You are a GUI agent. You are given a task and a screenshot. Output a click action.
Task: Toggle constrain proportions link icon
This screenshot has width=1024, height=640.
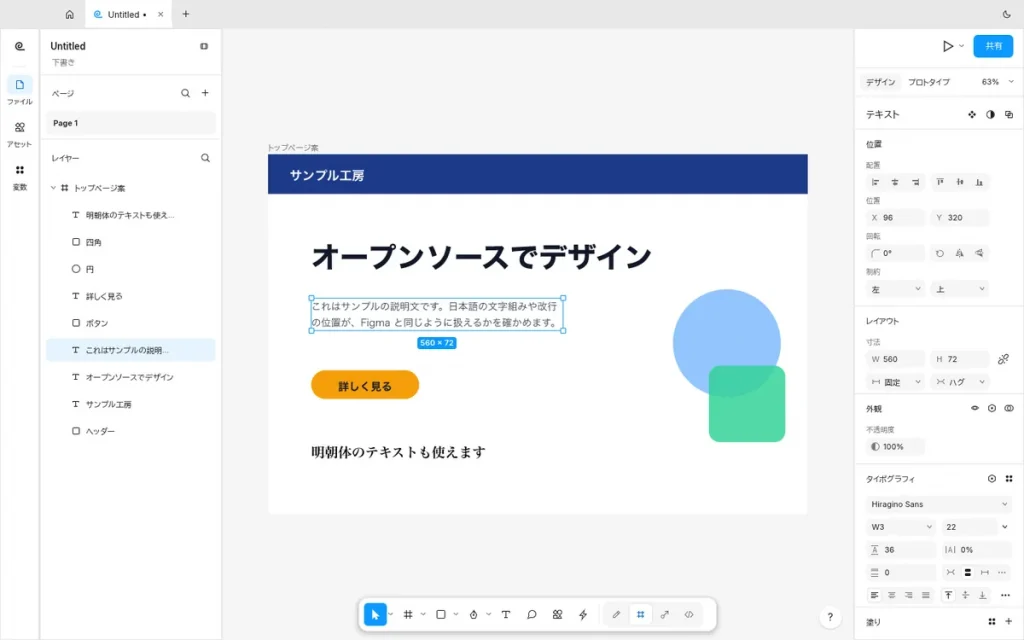1003,359
